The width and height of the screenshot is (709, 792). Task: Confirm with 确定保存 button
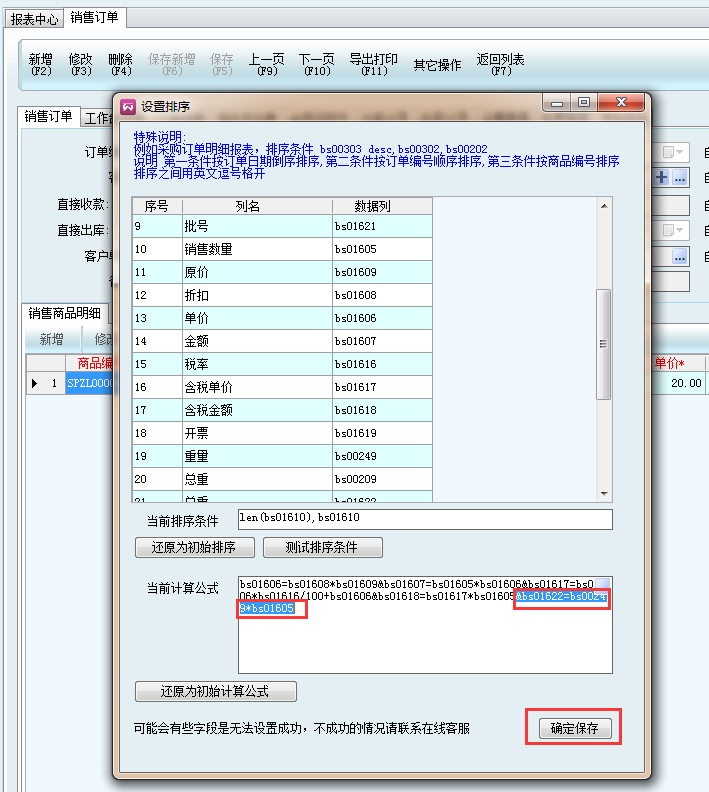[x=574, y=728]
